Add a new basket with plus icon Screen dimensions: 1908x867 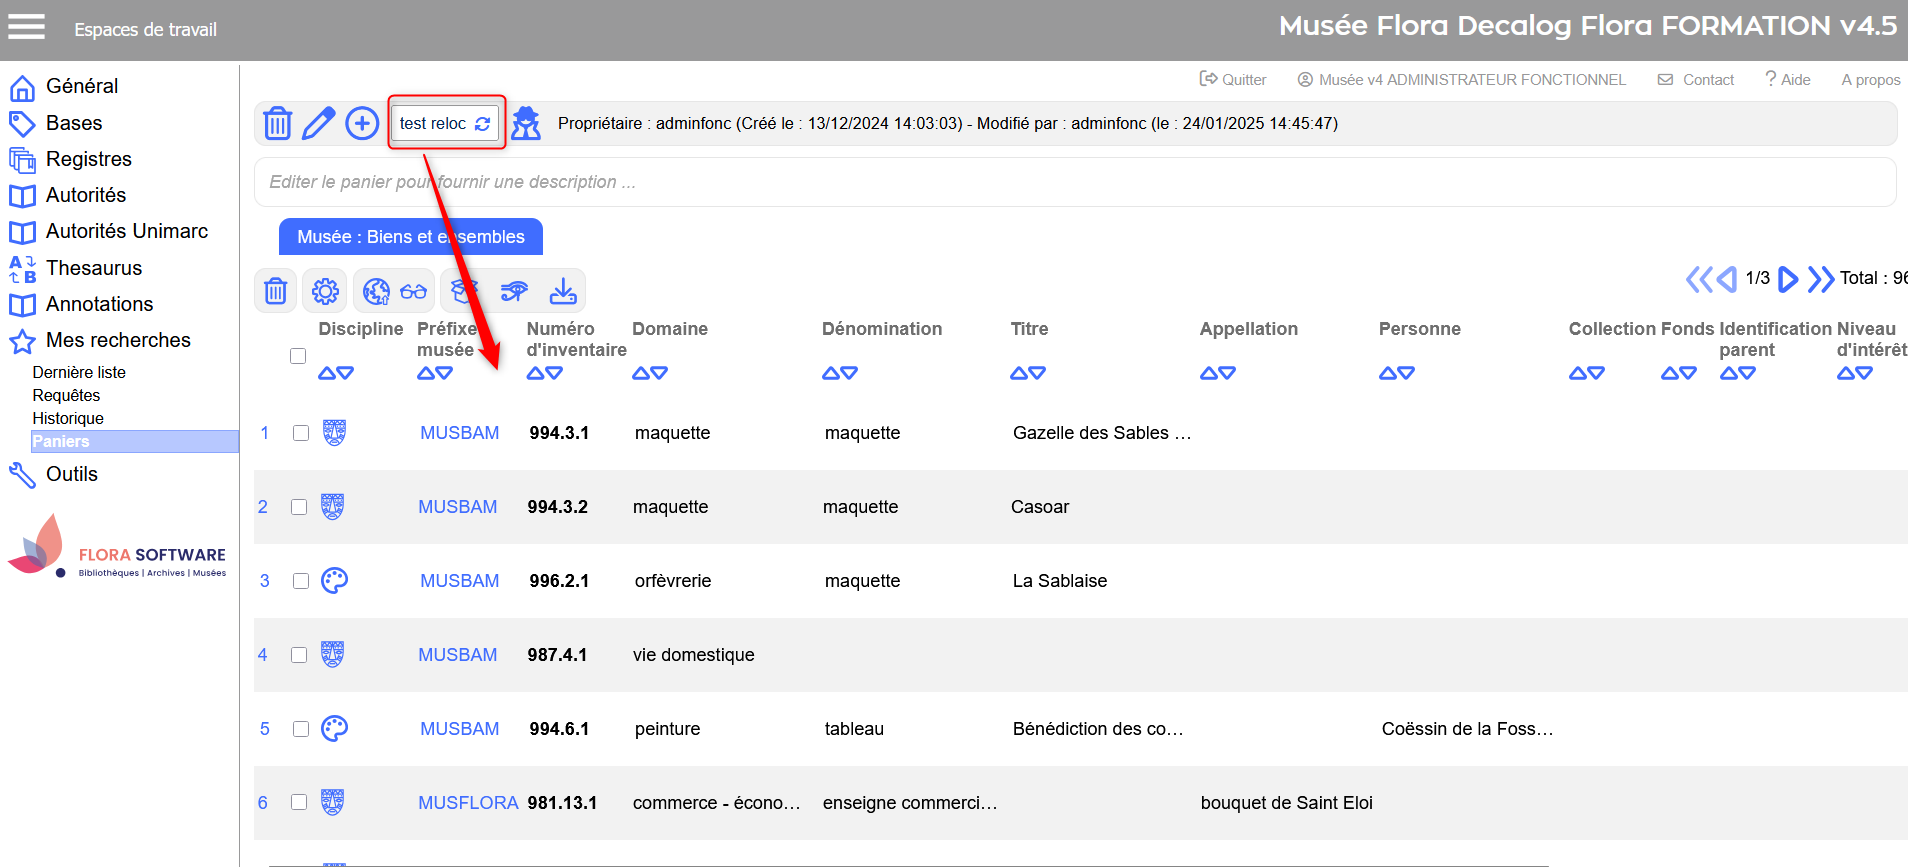pyautogui.click(x=361, y=124)
